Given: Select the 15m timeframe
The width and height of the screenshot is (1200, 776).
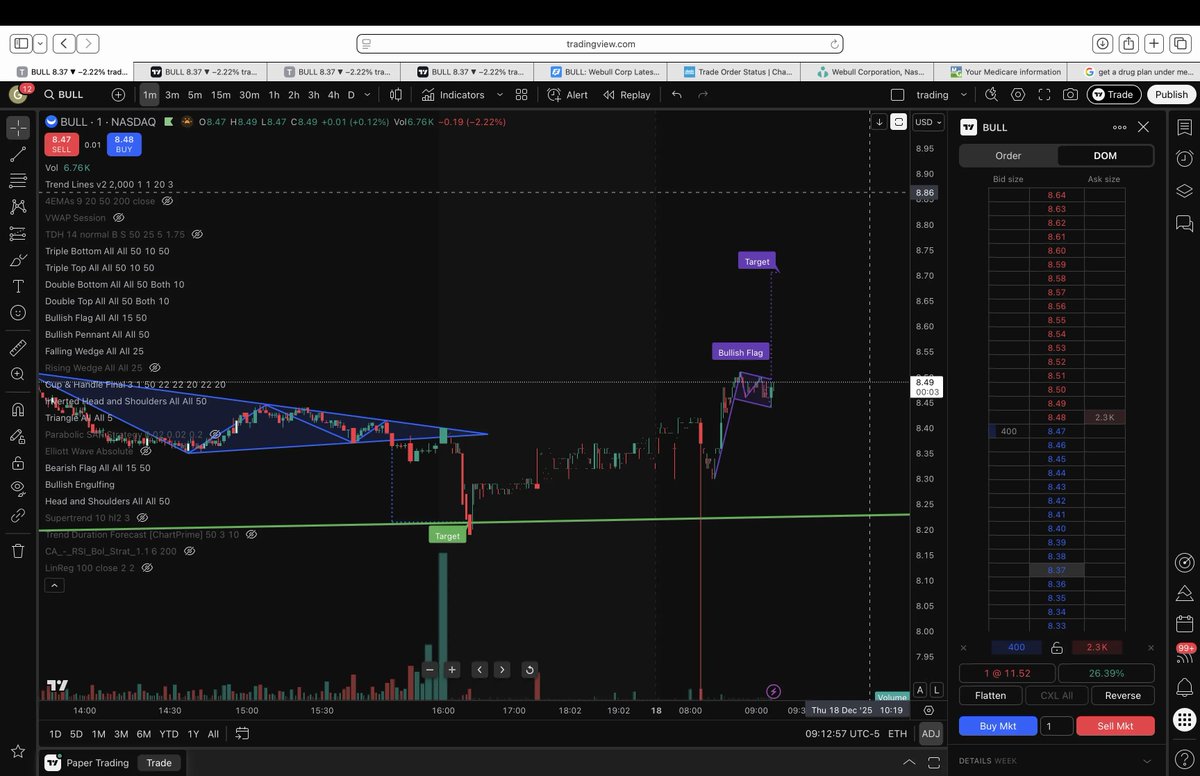Looking at the screenshot, I should coord(221,95).
